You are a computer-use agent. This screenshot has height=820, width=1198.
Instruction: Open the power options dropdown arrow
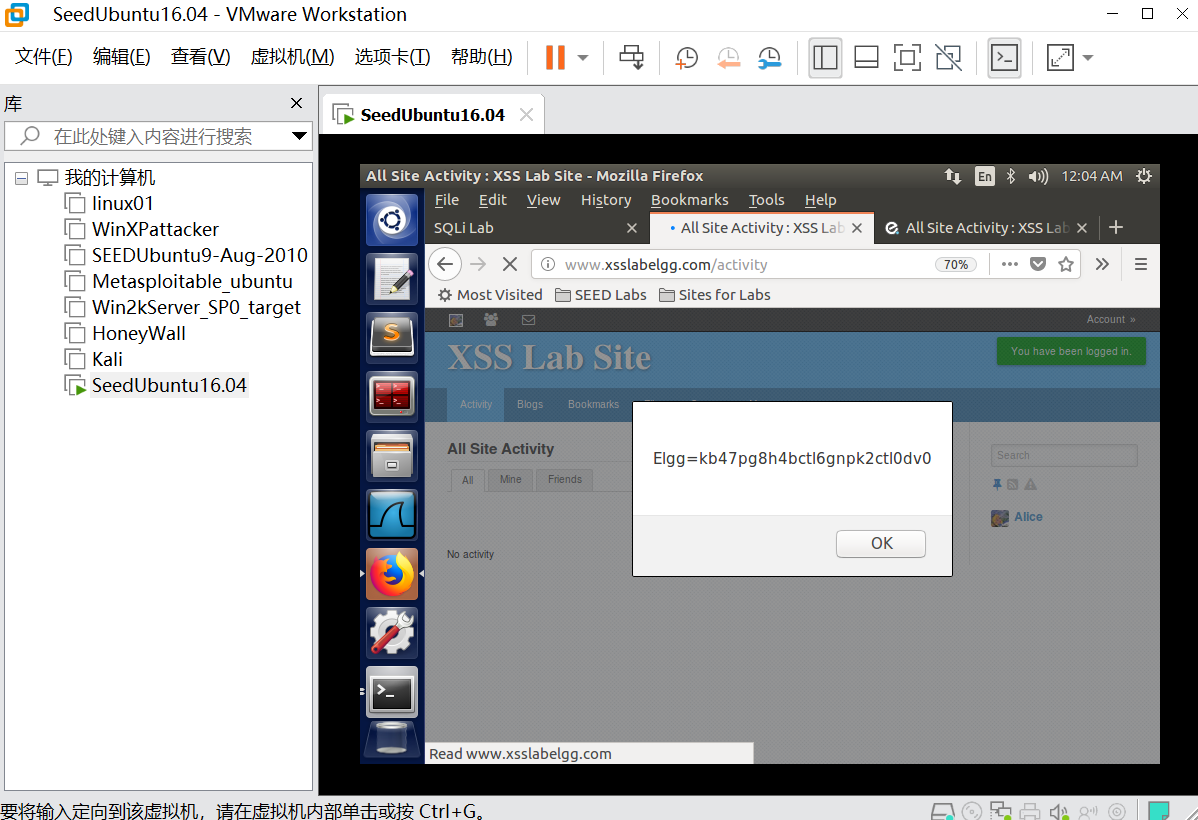[583, 57]
